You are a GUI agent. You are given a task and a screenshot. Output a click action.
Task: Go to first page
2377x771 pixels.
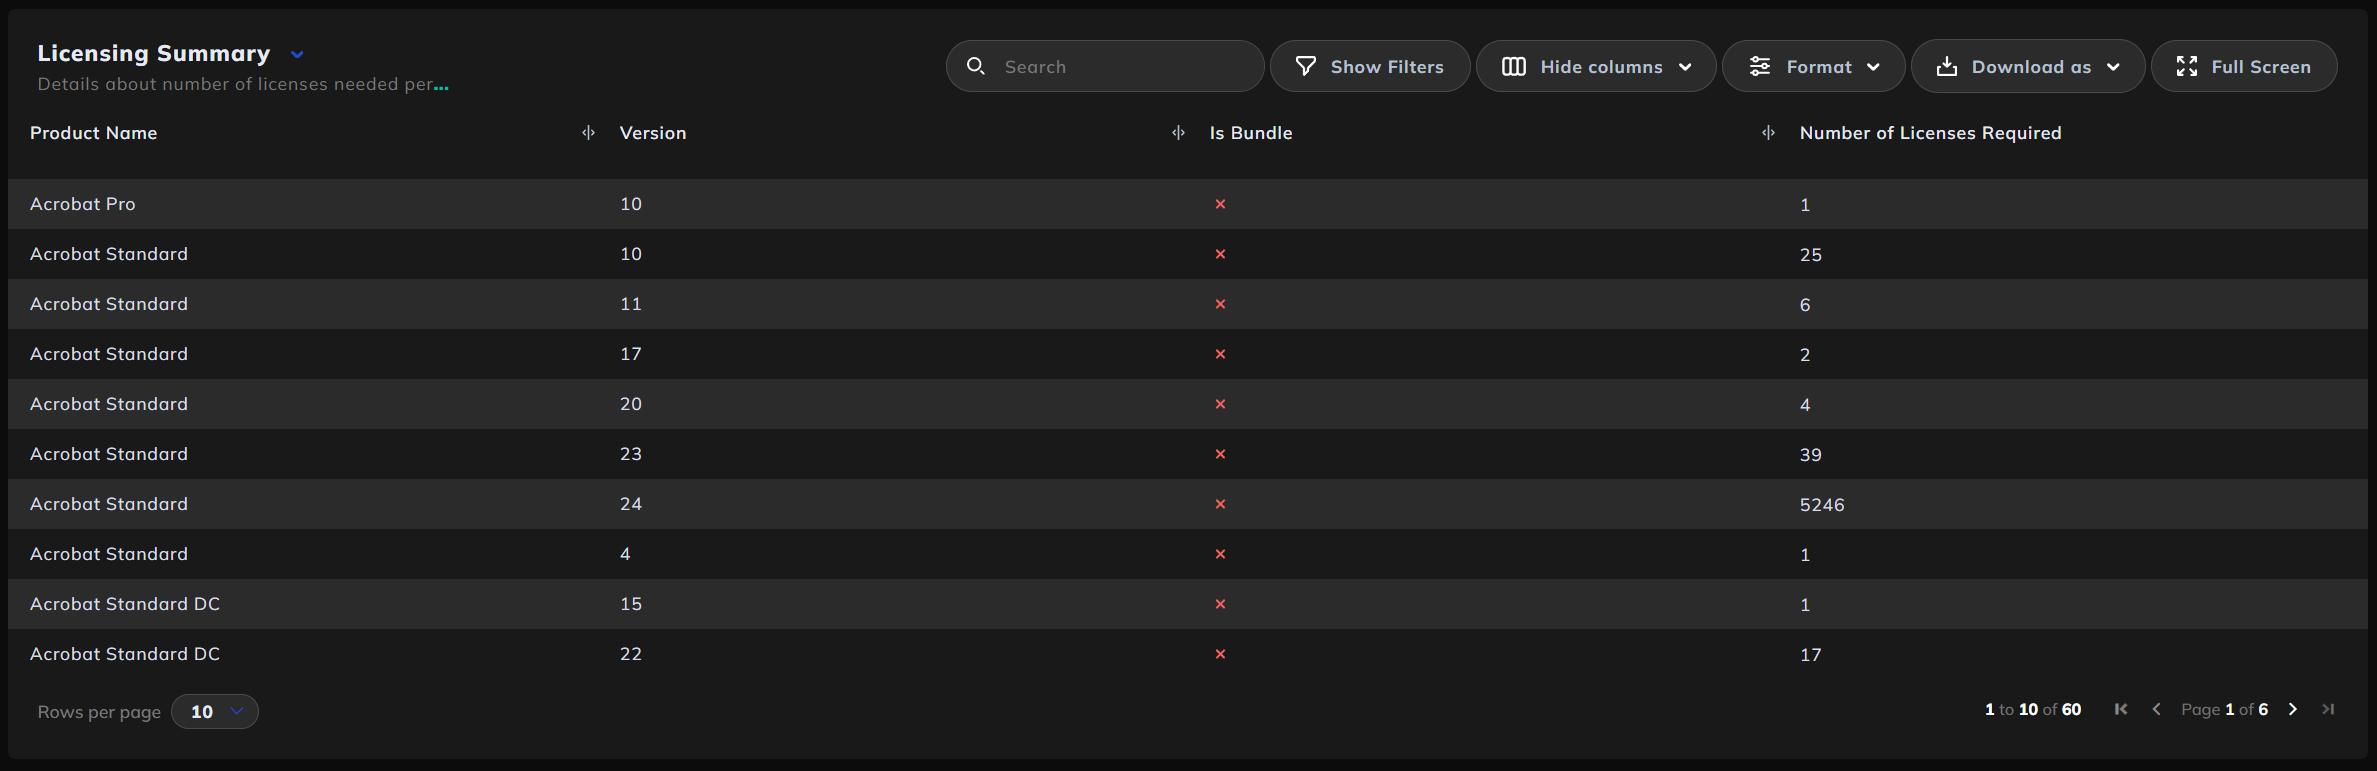pos(2121,709)
